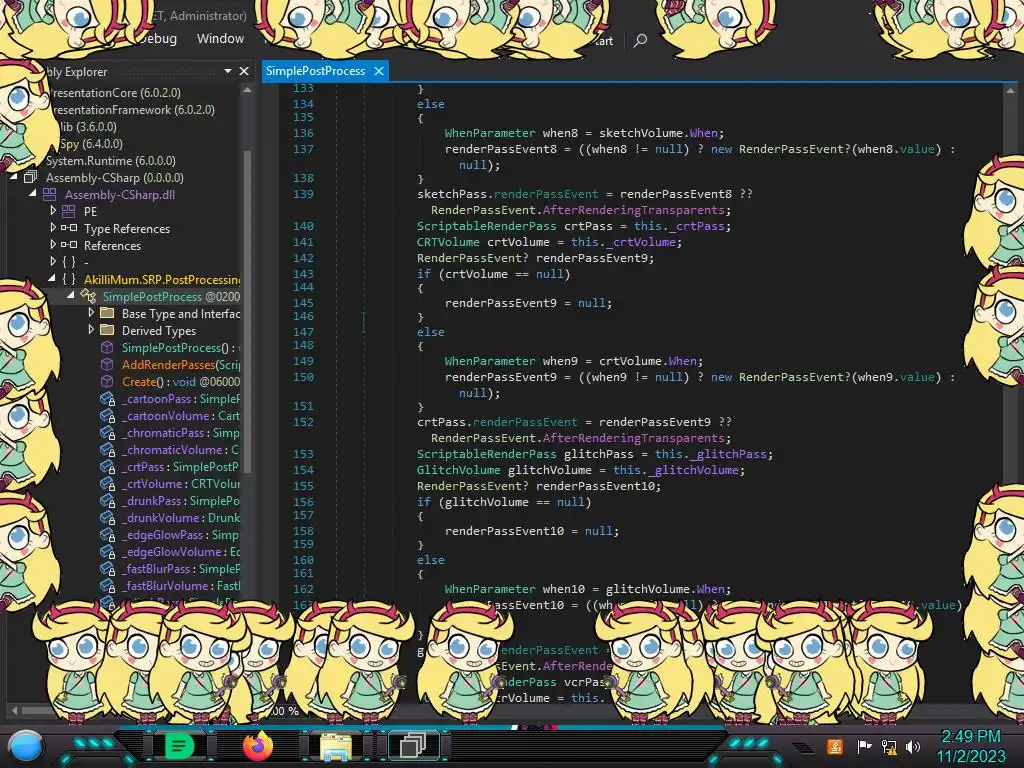Click the _cartoonPass private field icon
This screenshot has height=768, width=1024.
coord(108,398)
